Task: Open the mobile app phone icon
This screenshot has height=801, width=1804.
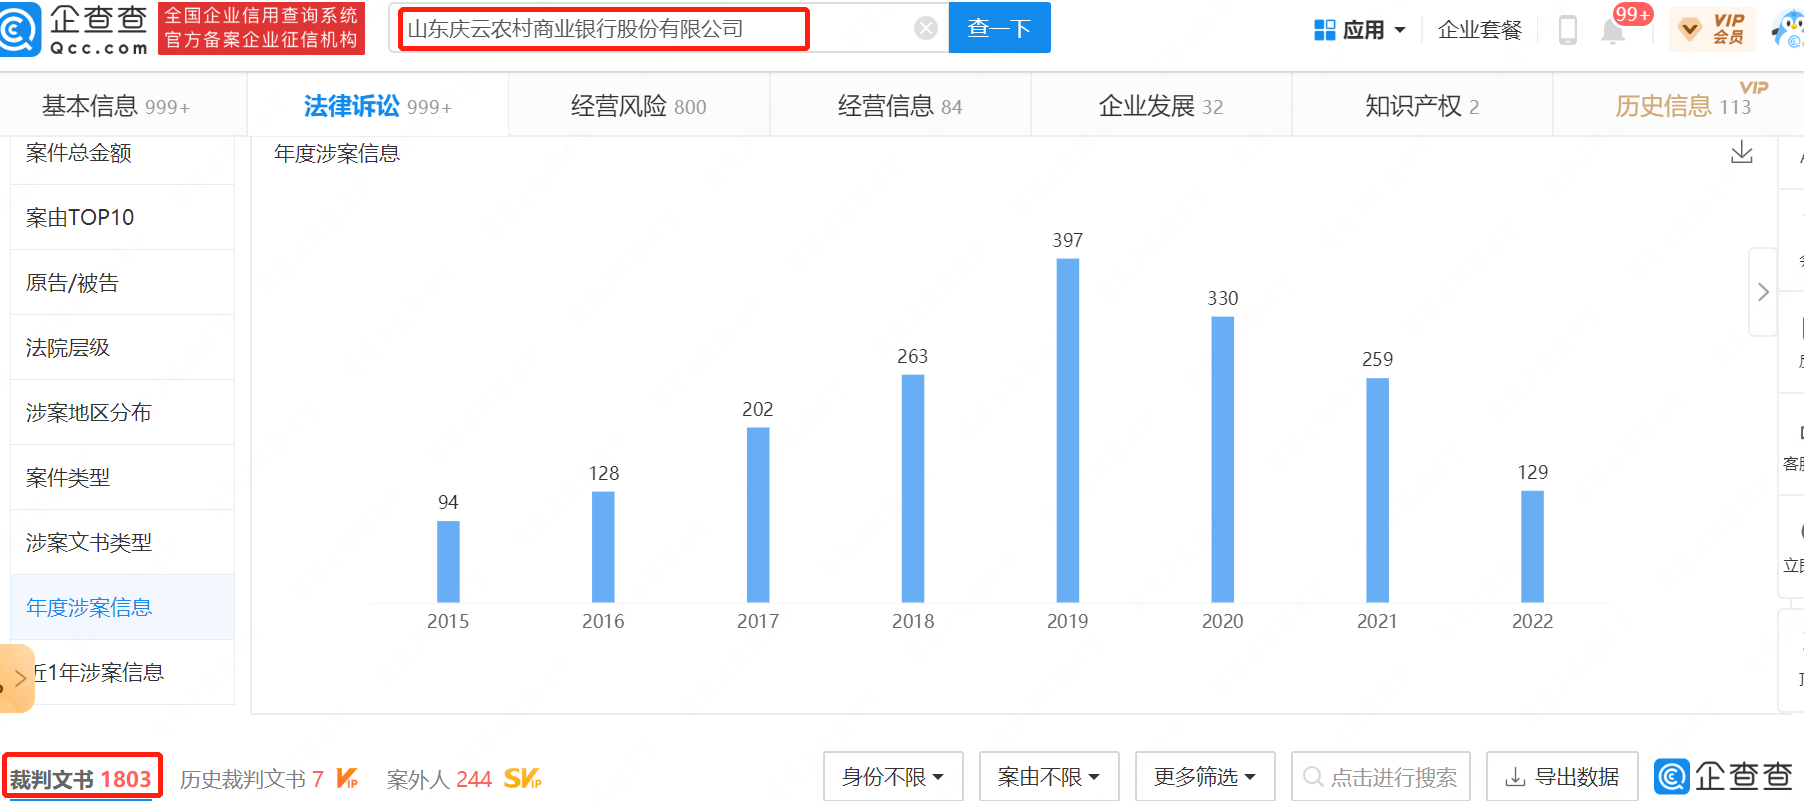Action: coord(1568,30)
